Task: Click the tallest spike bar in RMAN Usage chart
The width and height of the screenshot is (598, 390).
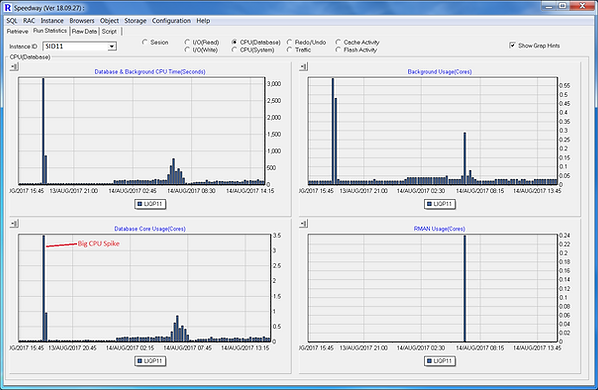Action: pos(465,288)
